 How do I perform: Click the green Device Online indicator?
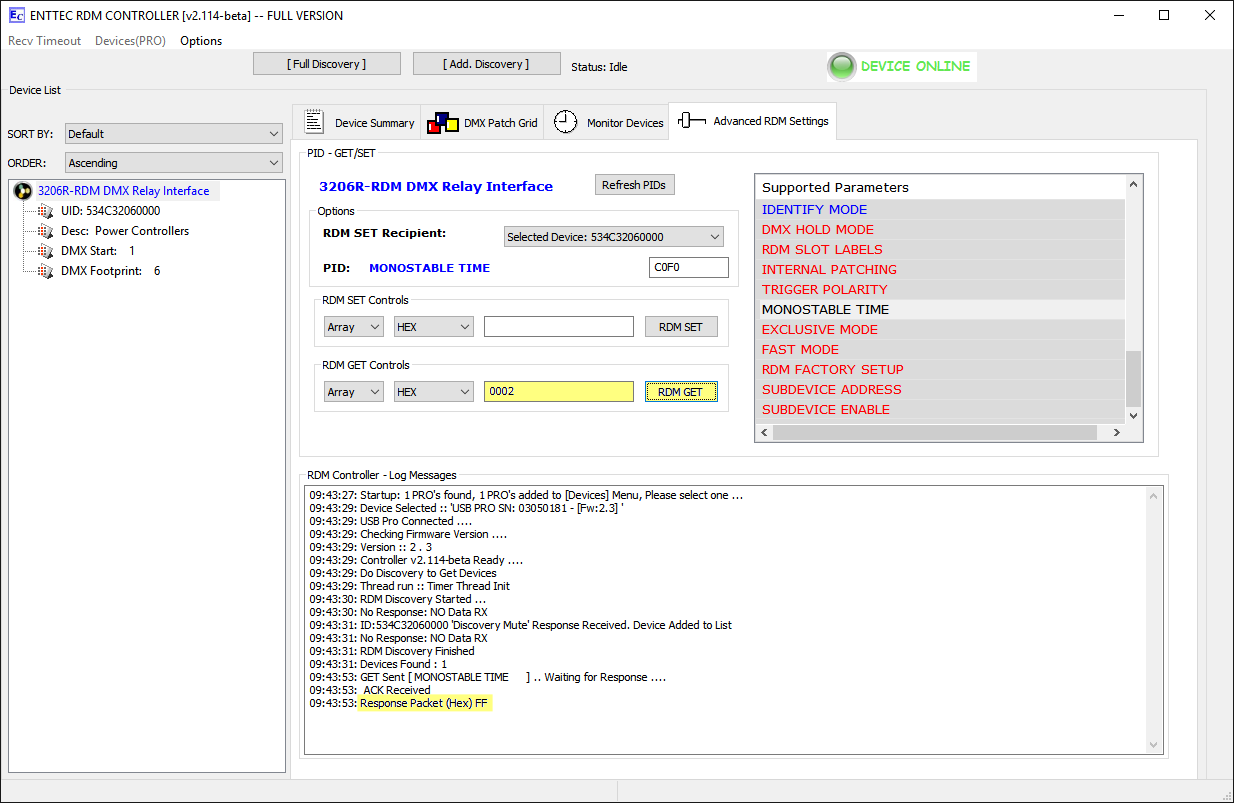(x=842, y=67)
